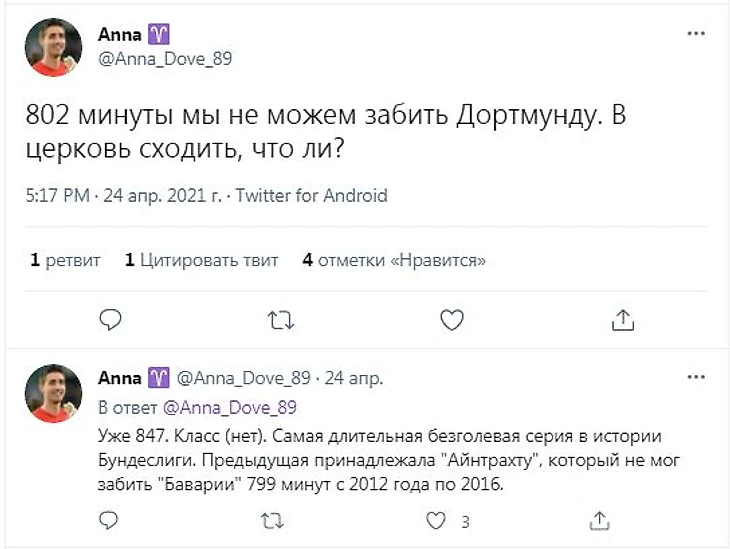The width and height of the screenshot is (730, 549).
Task: Click the @Anna_Dove_89 mention in reply line
Action: pos(229,408)
